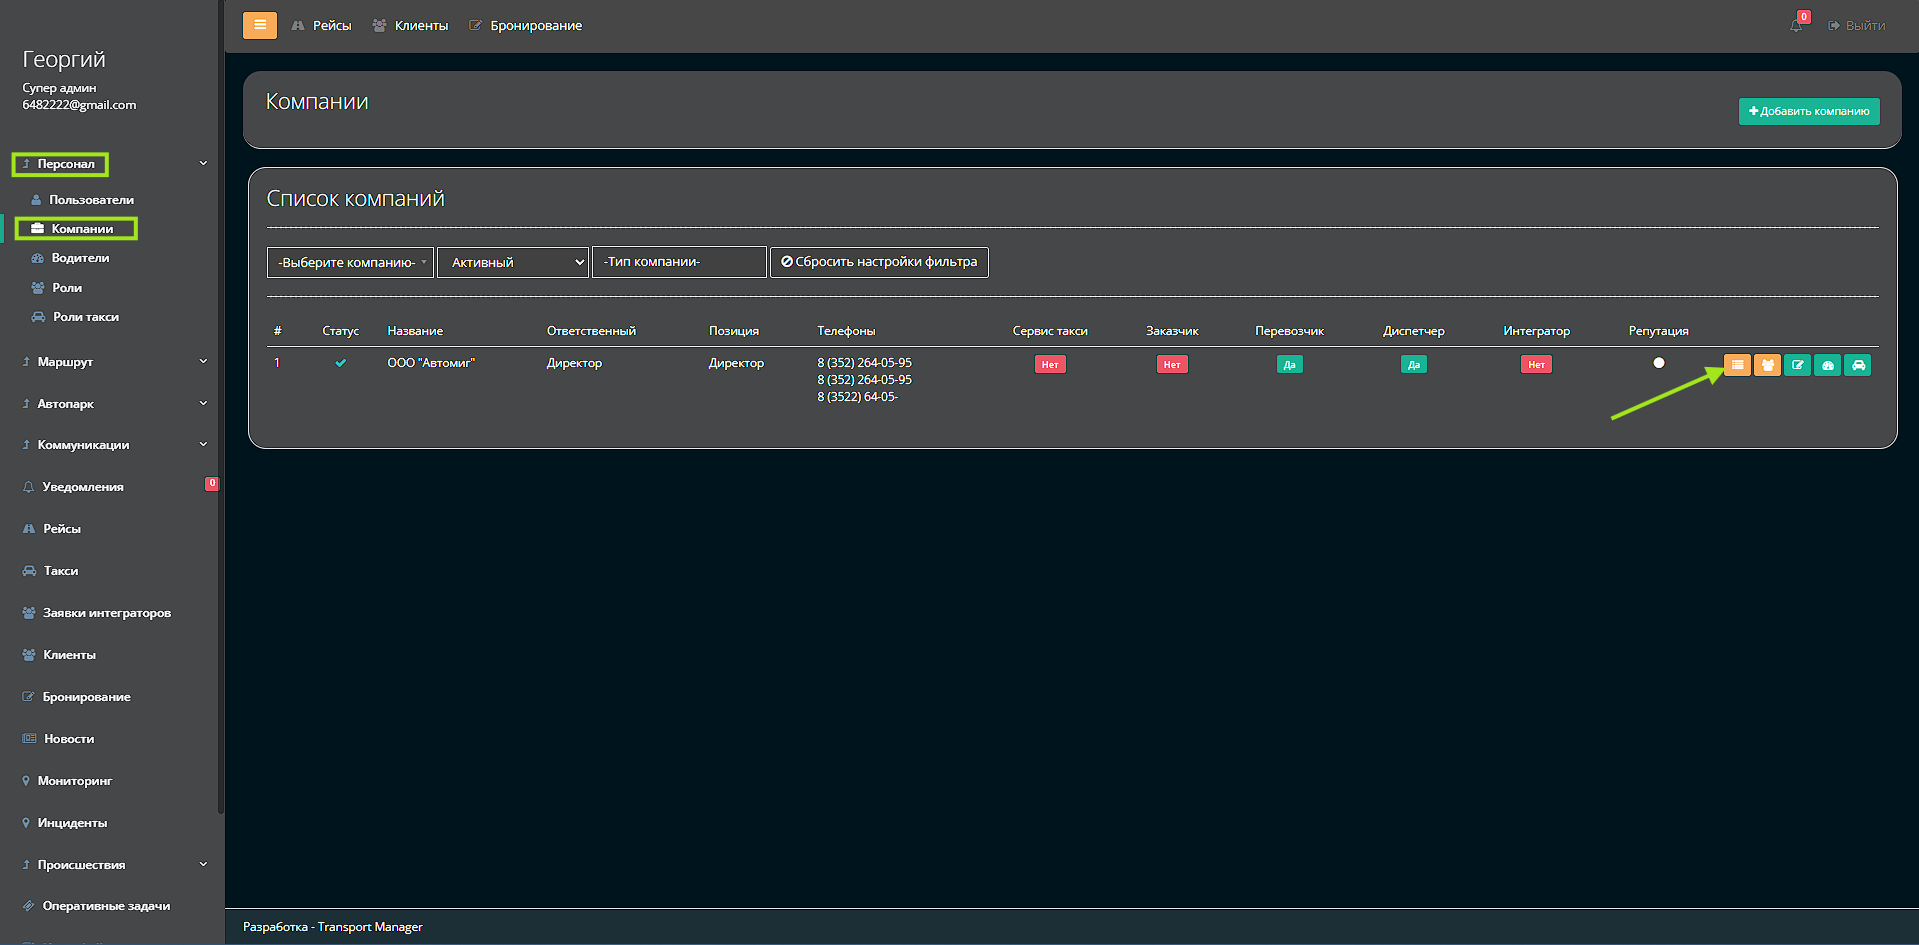Open the dashboard gauge icon in the company row

click(1827, 365)
